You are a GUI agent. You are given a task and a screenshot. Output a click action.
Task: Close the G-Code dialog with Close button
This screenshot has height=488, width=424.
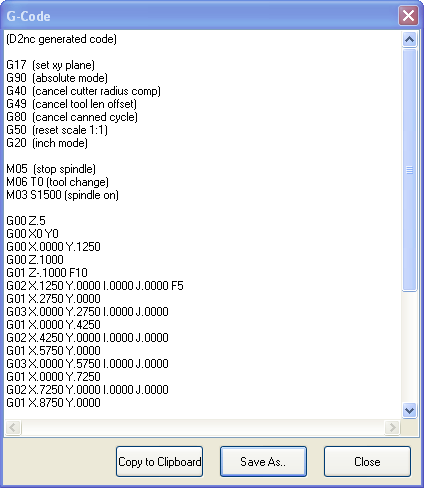(367, 461)
